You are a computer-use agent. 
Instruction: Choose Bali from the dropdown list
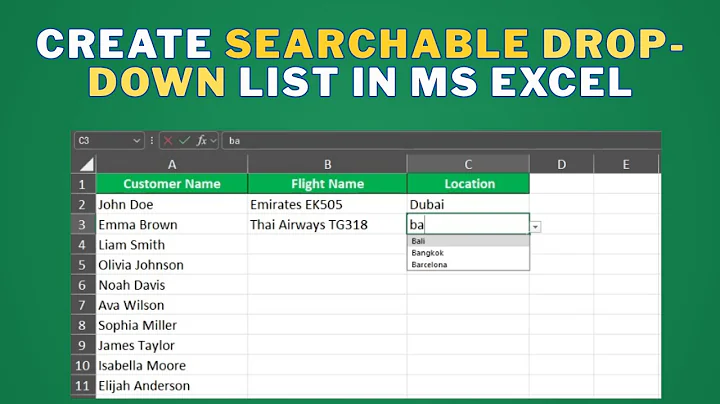(x=468, y=241)
